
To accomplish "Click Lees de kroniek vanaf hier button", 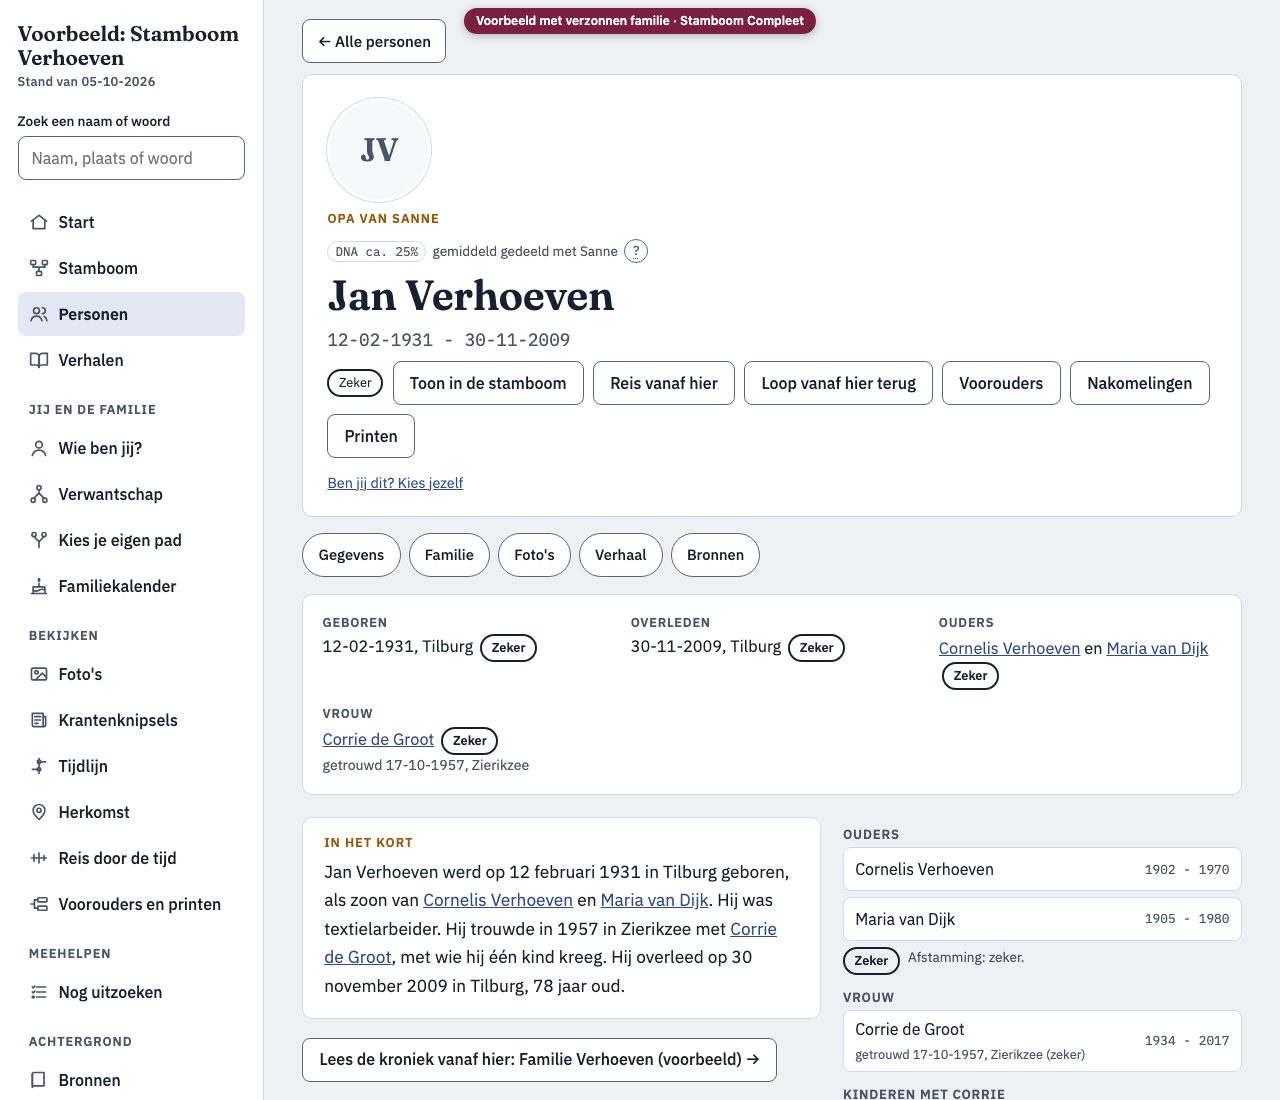I will pos(539,1059).
